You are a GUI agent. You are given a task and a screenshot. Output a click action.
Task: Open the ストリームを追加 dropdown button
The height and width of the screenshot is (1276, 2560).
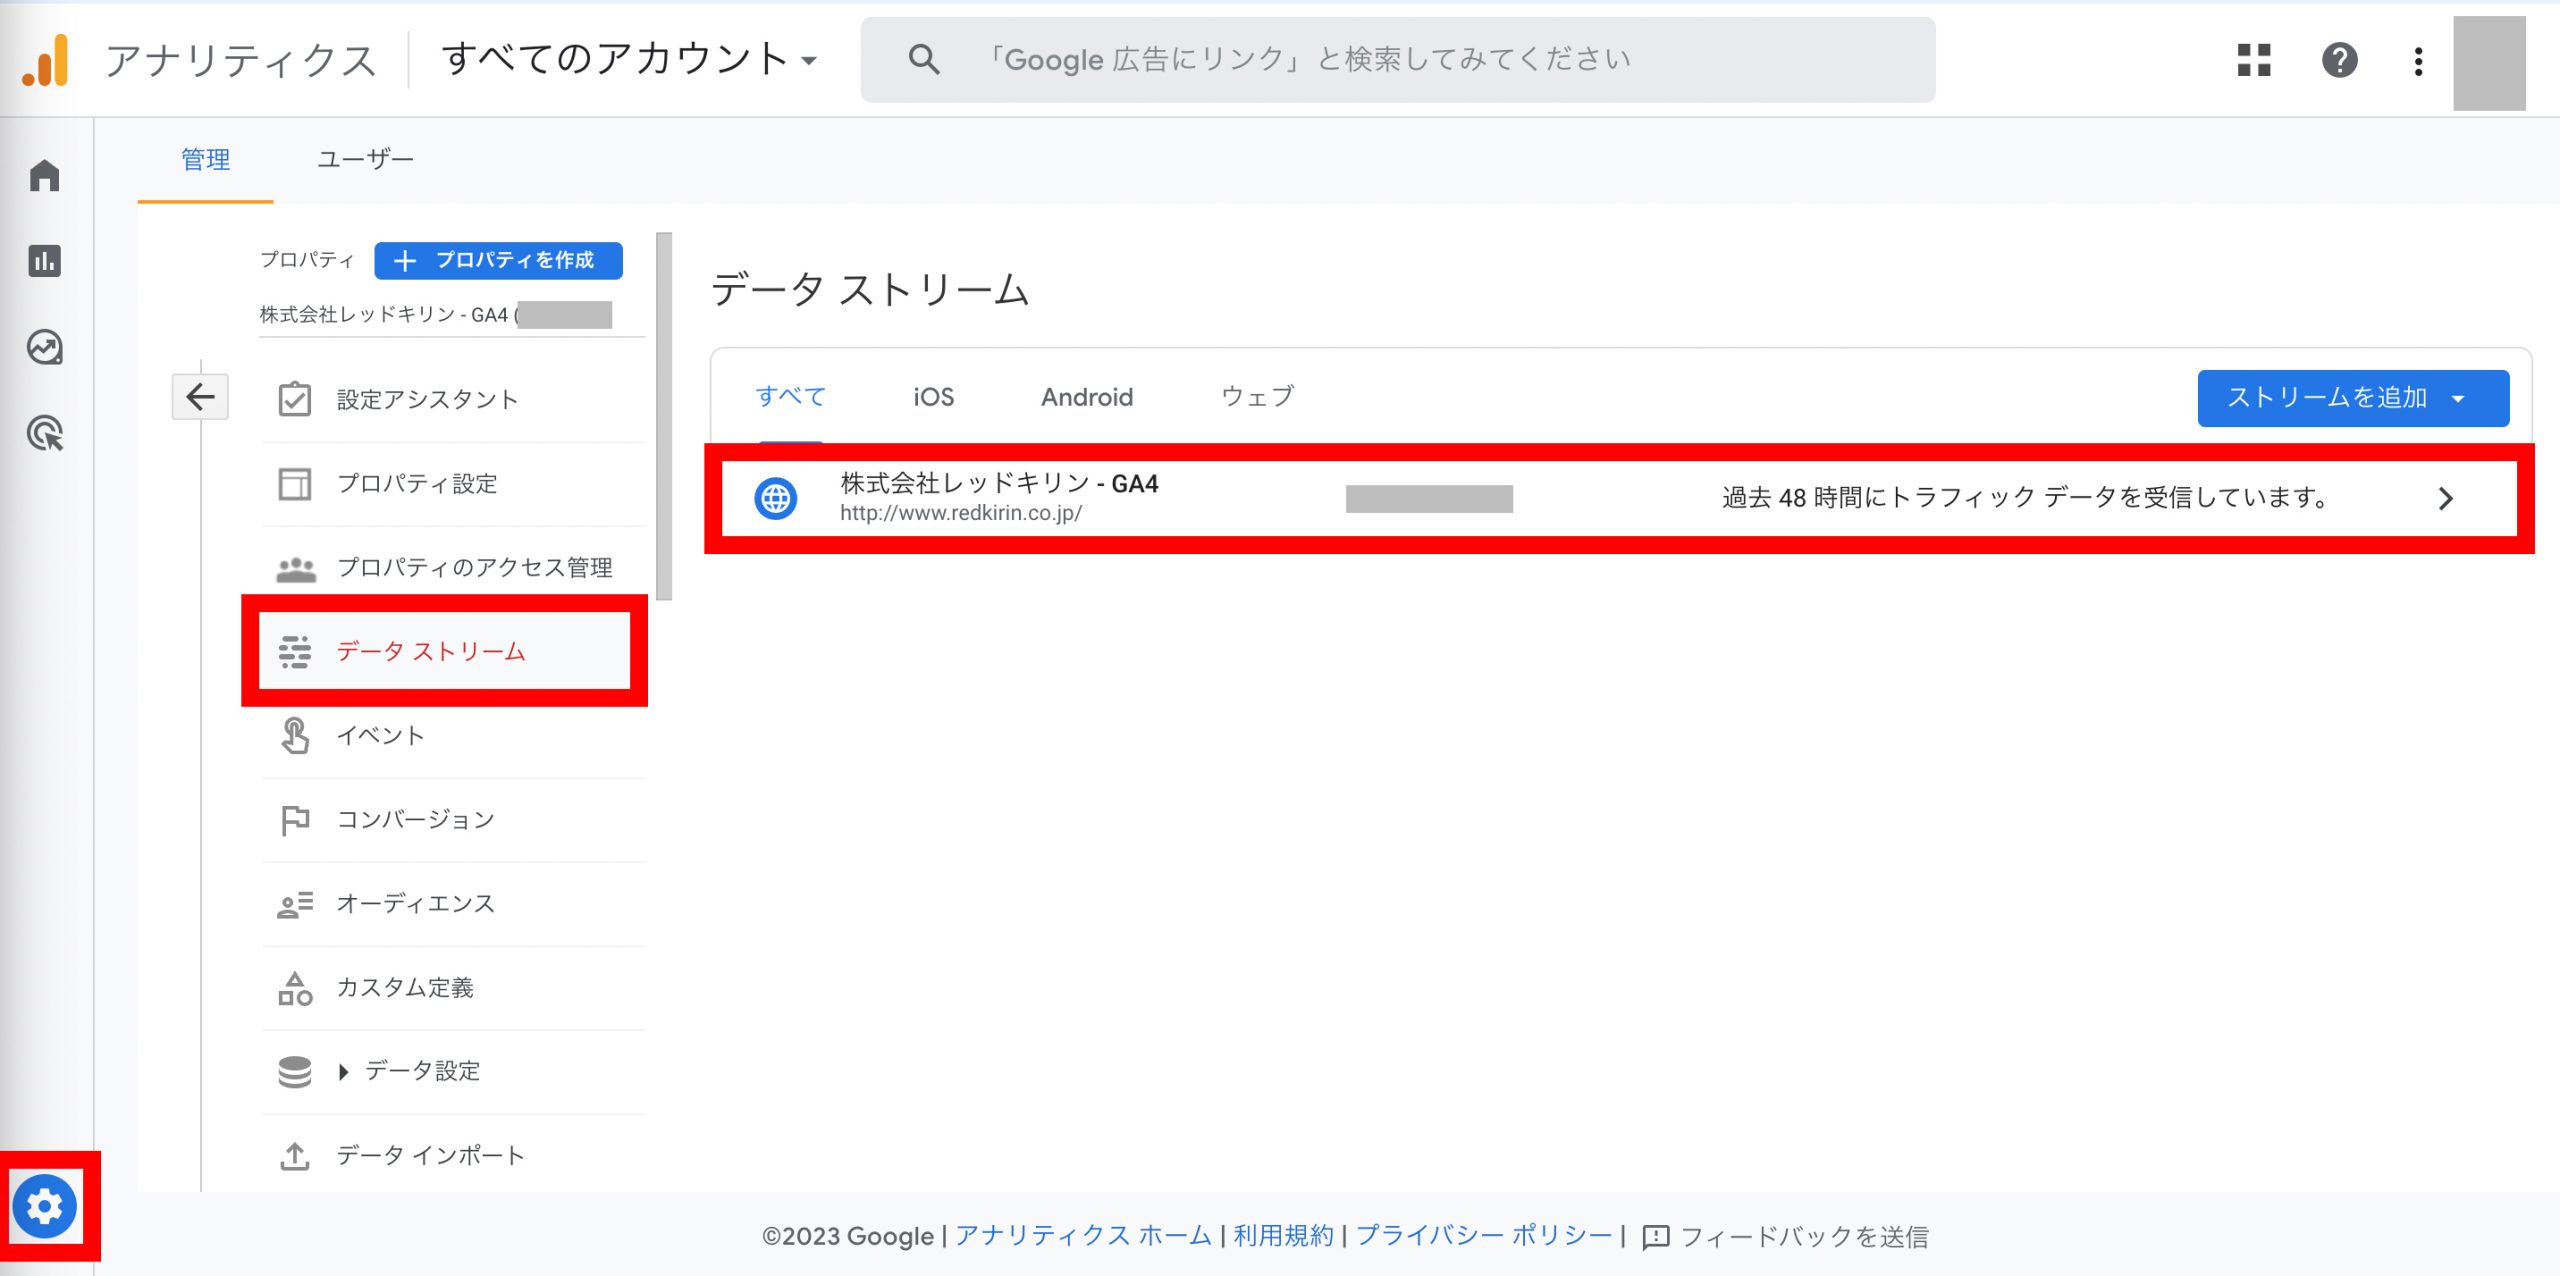point(2353,398)
